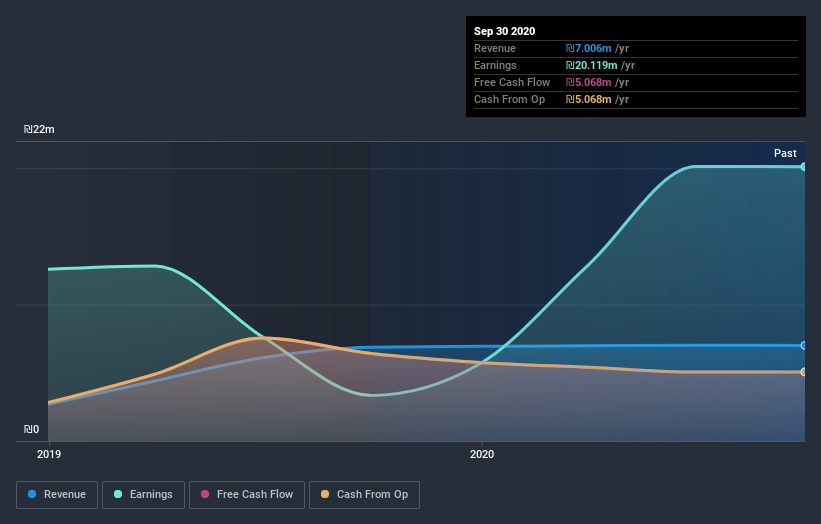This screenshot has height=524, width=821.
Task: Click the Free Cash Flow ₪5.068m value
Action: point(589,82)
